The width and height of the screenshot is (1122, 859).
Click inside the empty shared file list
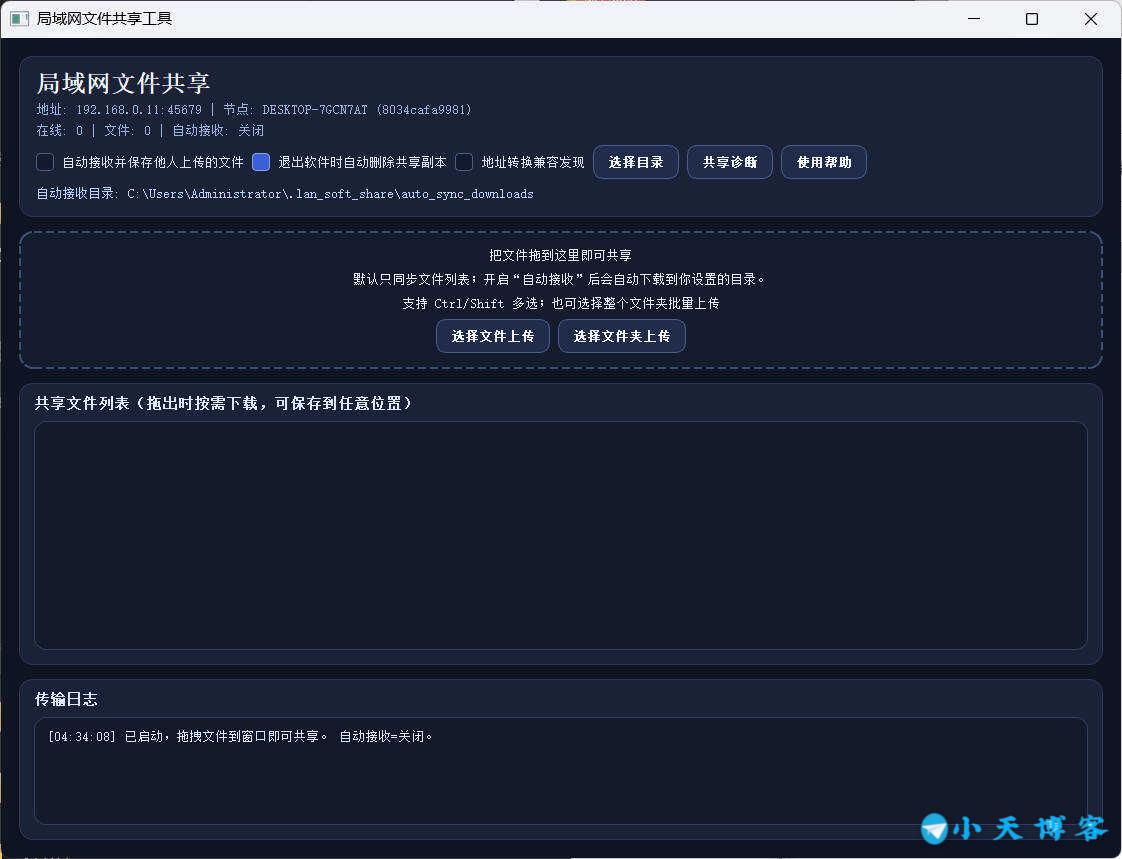pyautogui.click(x=560, y=535)
